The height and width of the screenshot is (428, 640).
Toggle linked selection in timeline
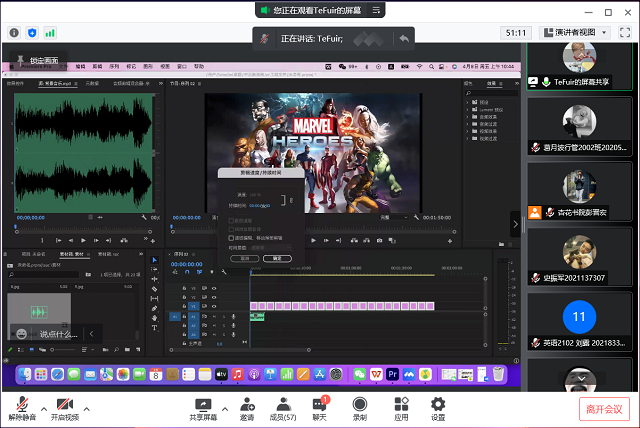(199, 272)
